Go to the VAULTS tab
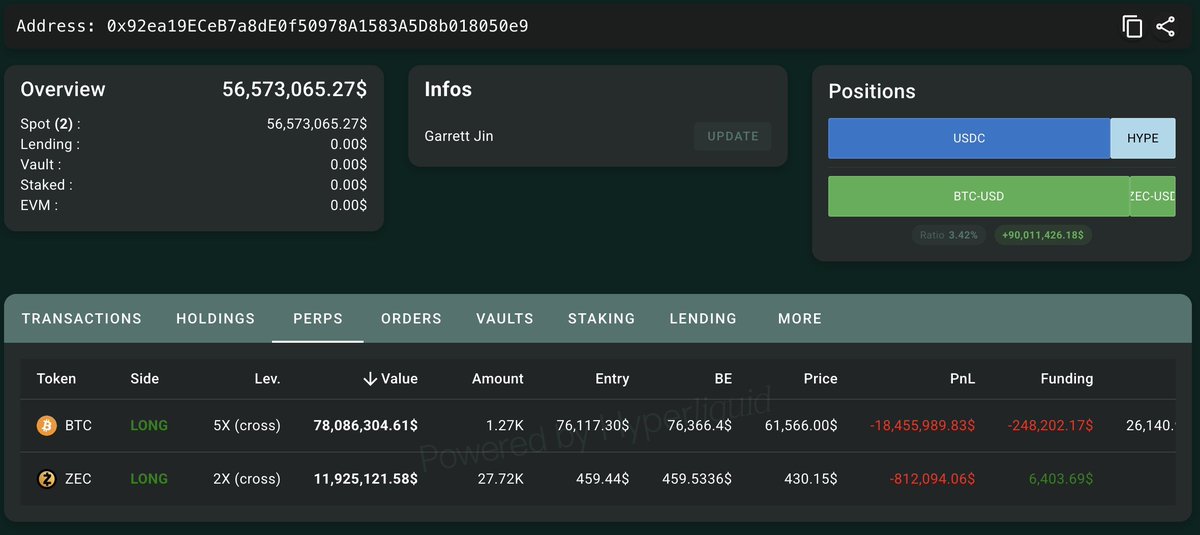 (x=505, y=319)
